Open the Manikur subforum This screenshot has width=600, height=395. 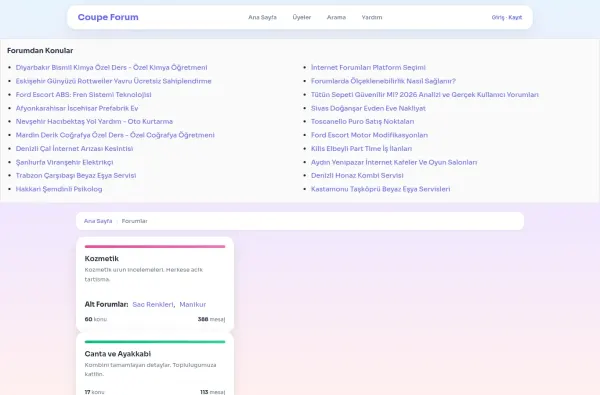pyautogui.click(x=192, y=305)
